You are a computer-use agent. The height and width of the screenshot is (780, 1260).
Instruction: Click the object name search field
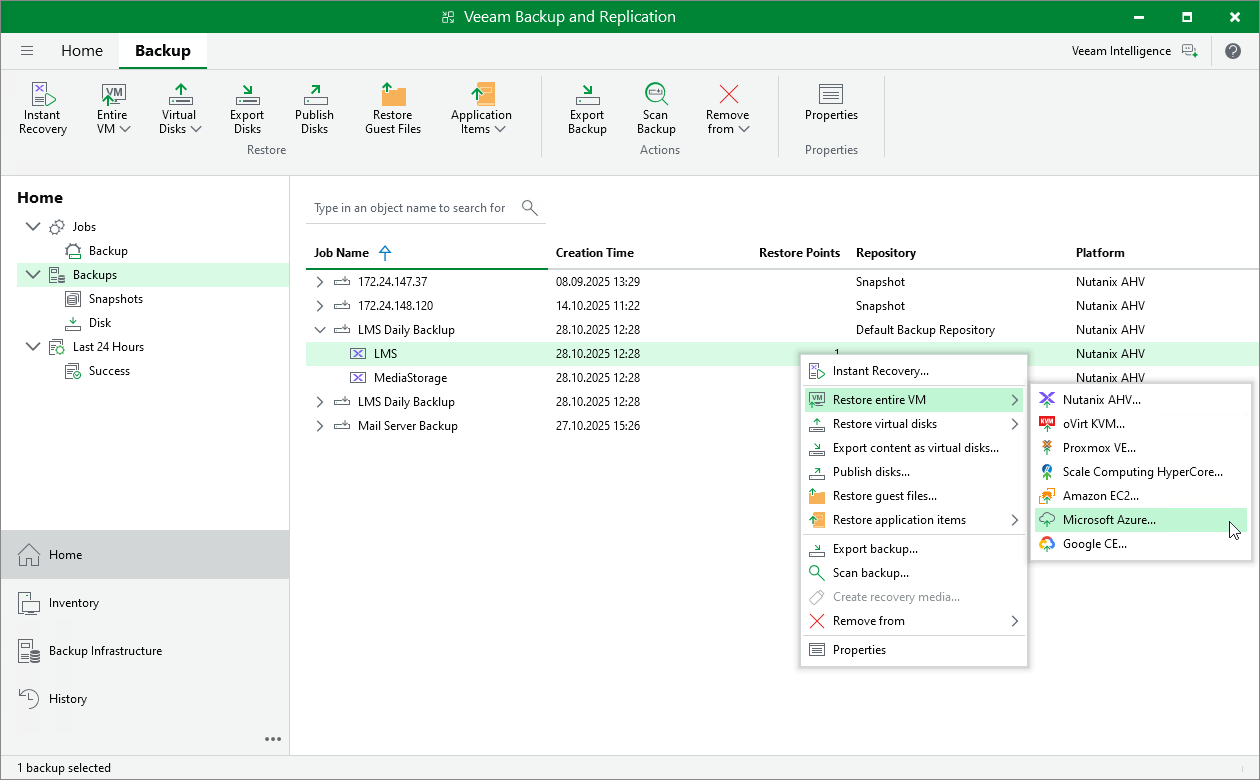[410, 208]
